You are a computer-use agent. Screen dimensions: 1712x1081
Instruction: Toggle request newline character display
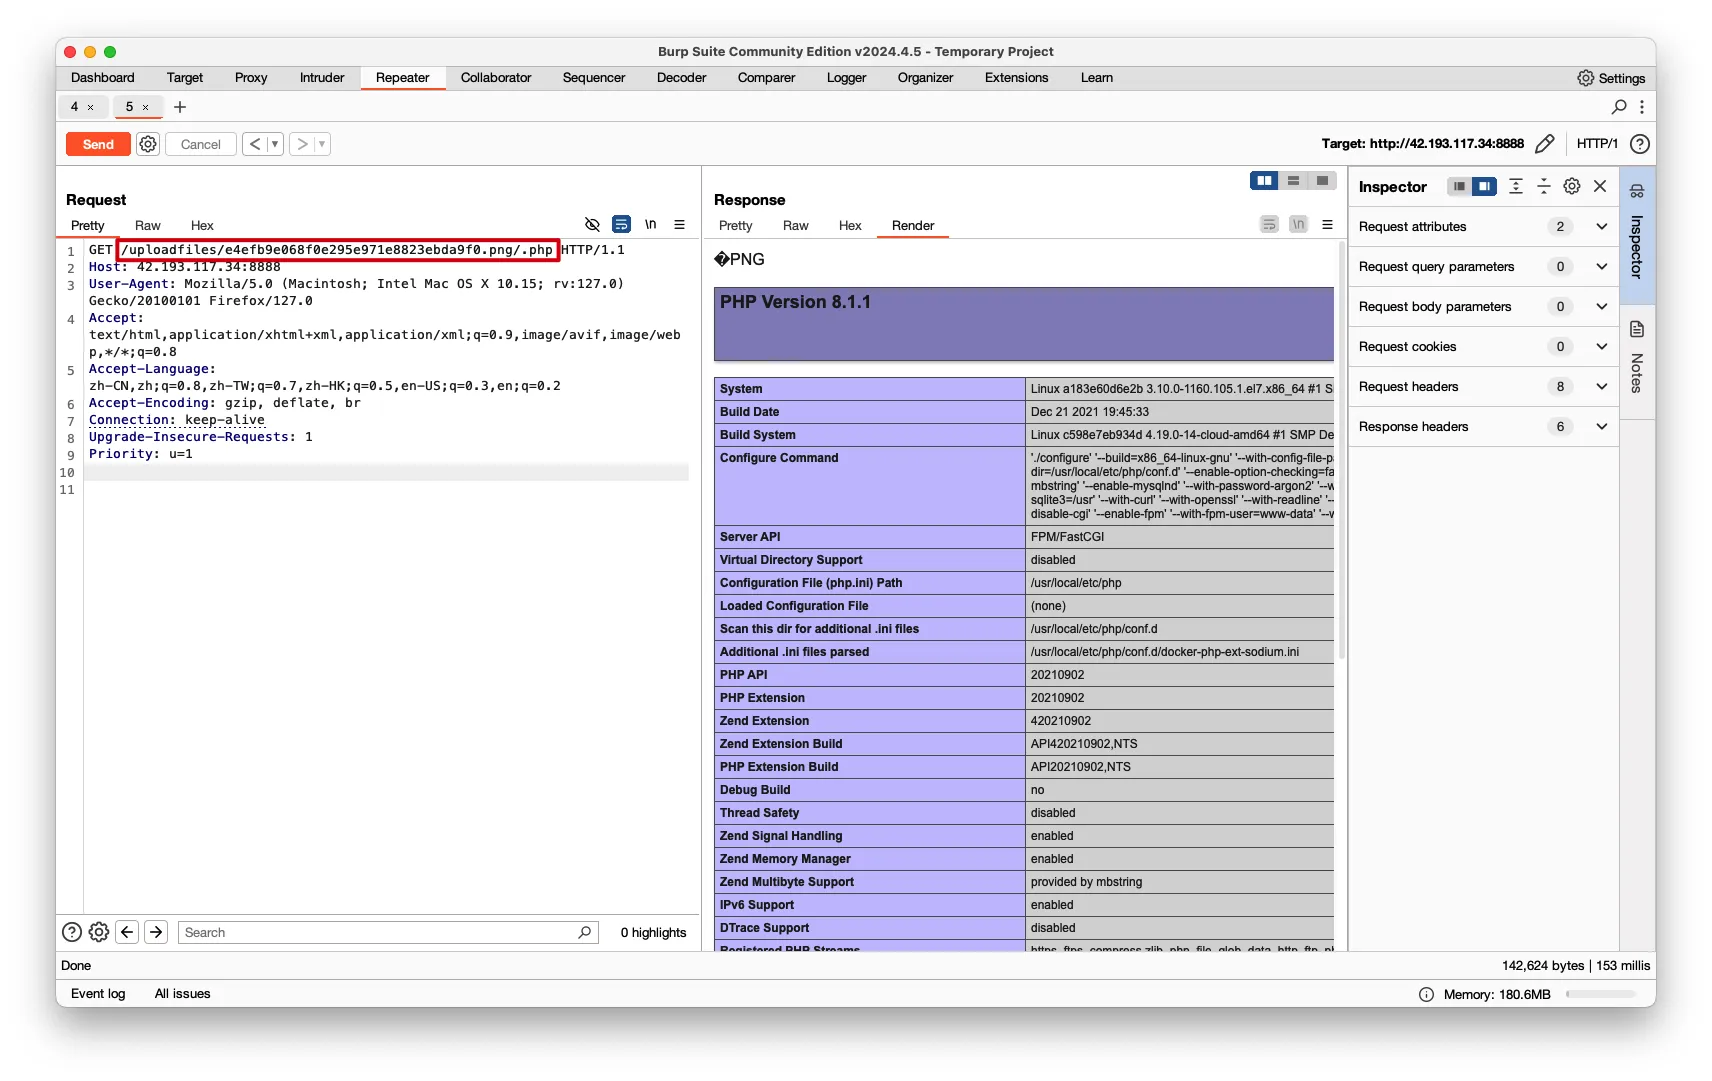(651, 225)
